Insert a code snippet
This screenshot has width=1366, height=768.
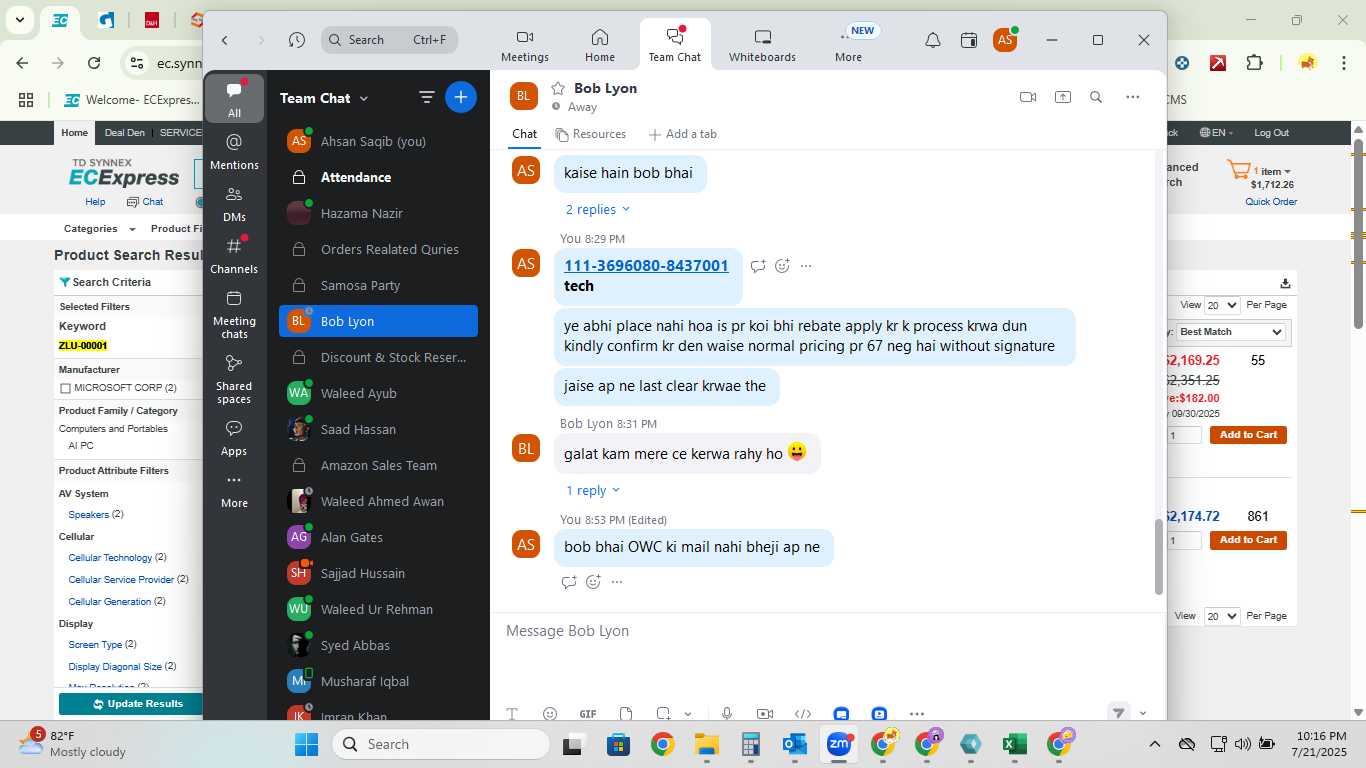[802, 714]
